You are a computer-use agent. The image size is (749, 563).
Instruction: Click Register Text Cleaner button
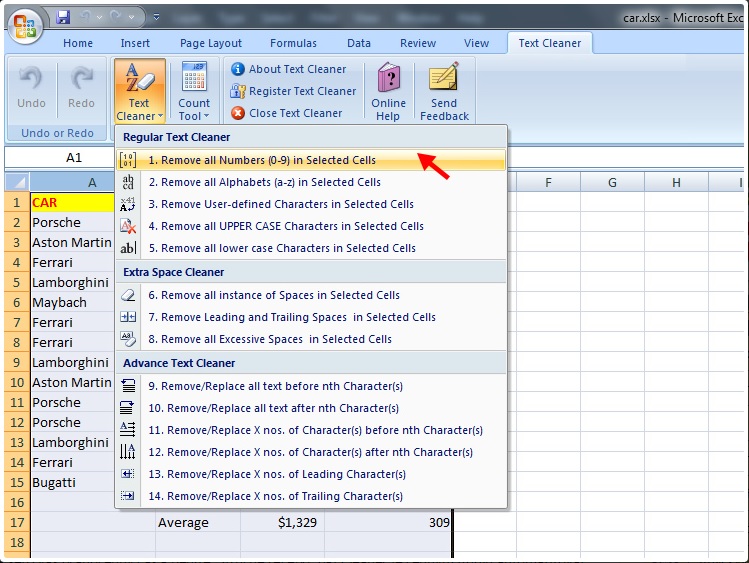302,91
